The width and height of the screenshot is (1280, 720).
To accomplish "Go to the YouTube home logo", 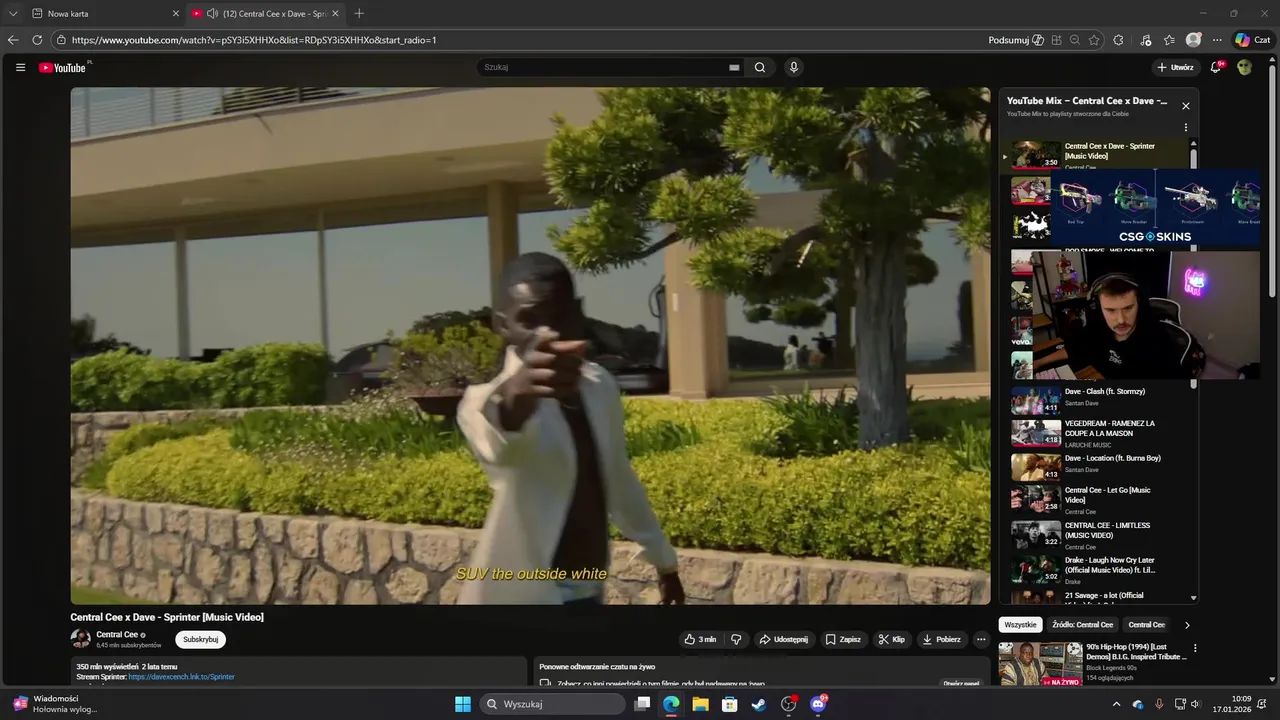I will coord(62,67).
